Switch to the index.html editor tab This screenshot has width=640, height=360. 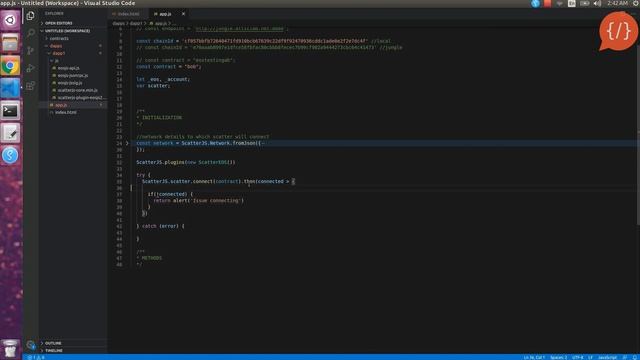(x=128, y=14)
